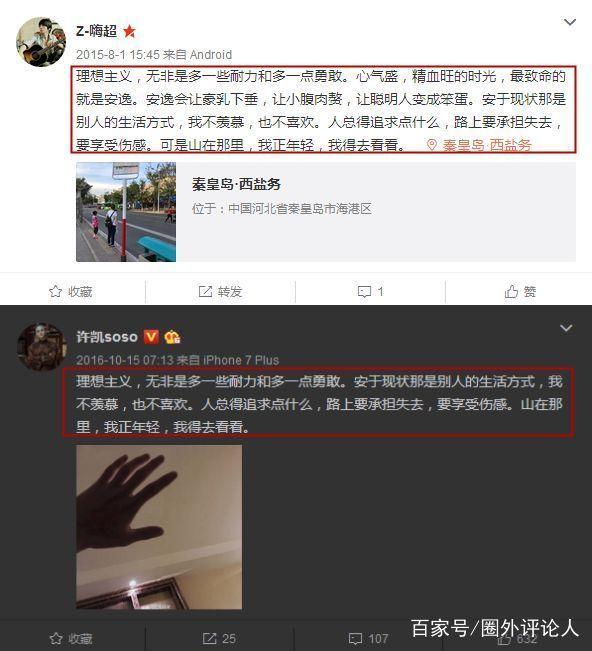
Task: Favorite the first post with 收藏 star
Action: [71, 291]
